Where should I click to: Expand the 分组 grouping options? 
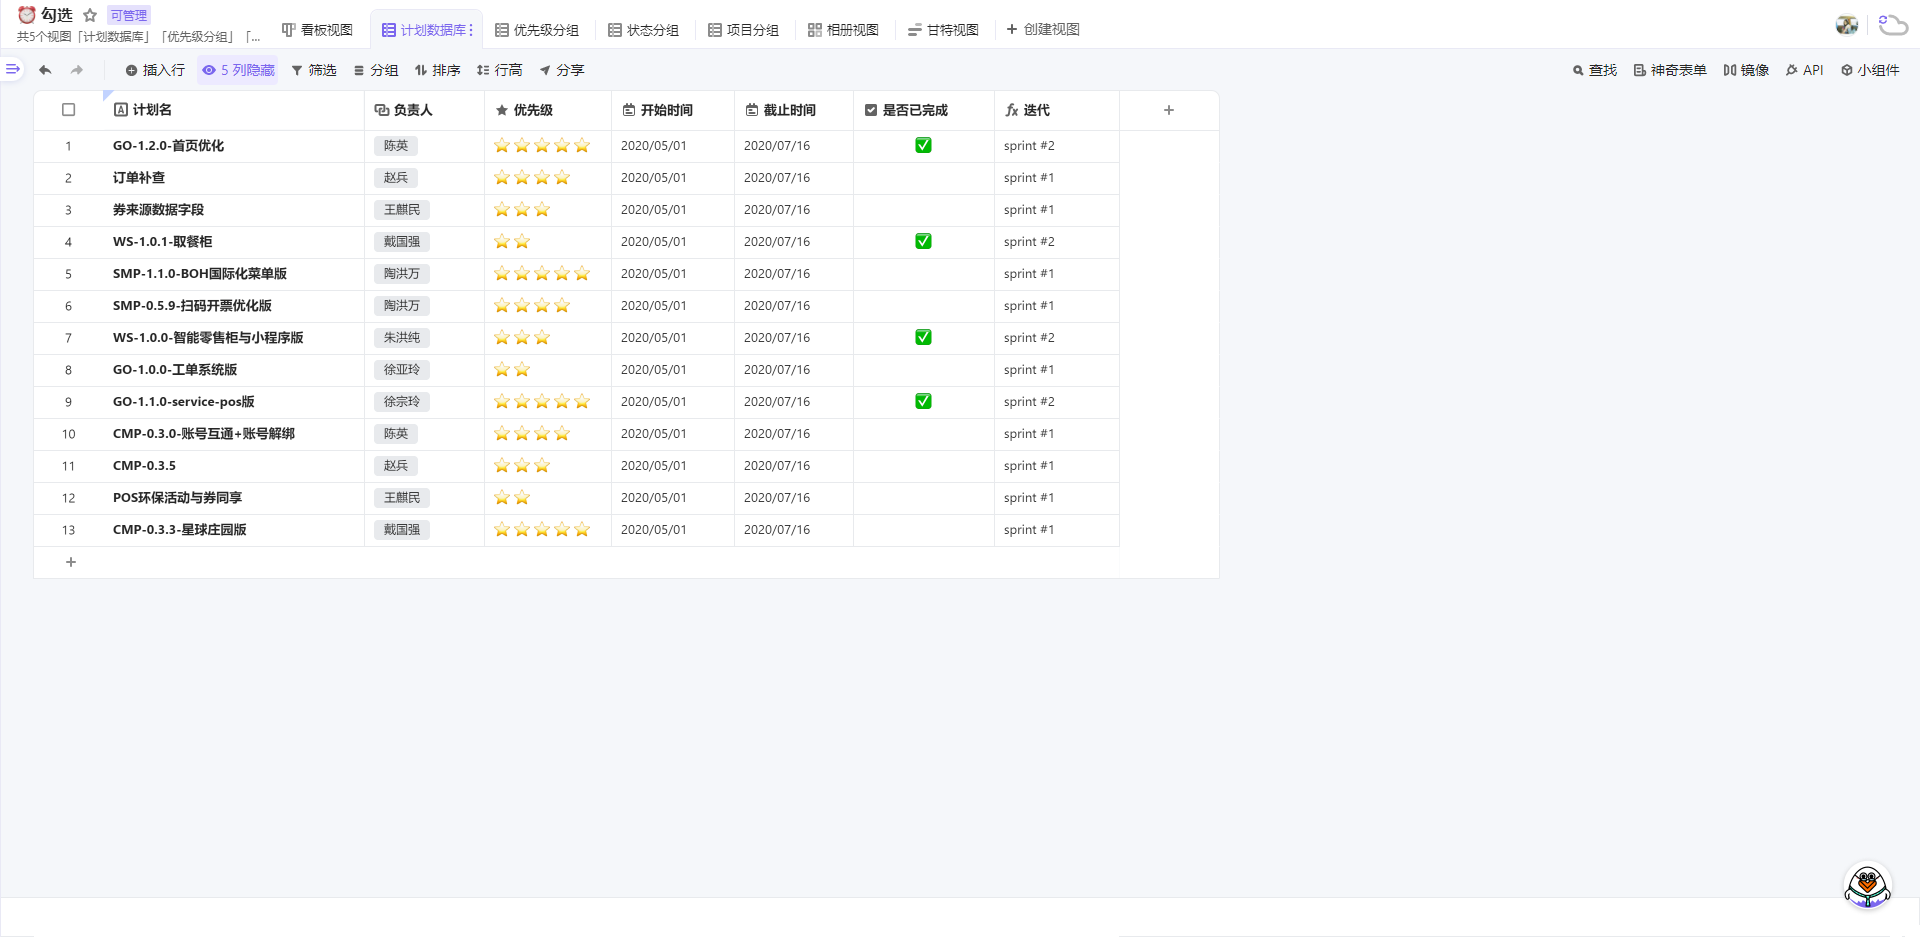click(x=375, y=70)
